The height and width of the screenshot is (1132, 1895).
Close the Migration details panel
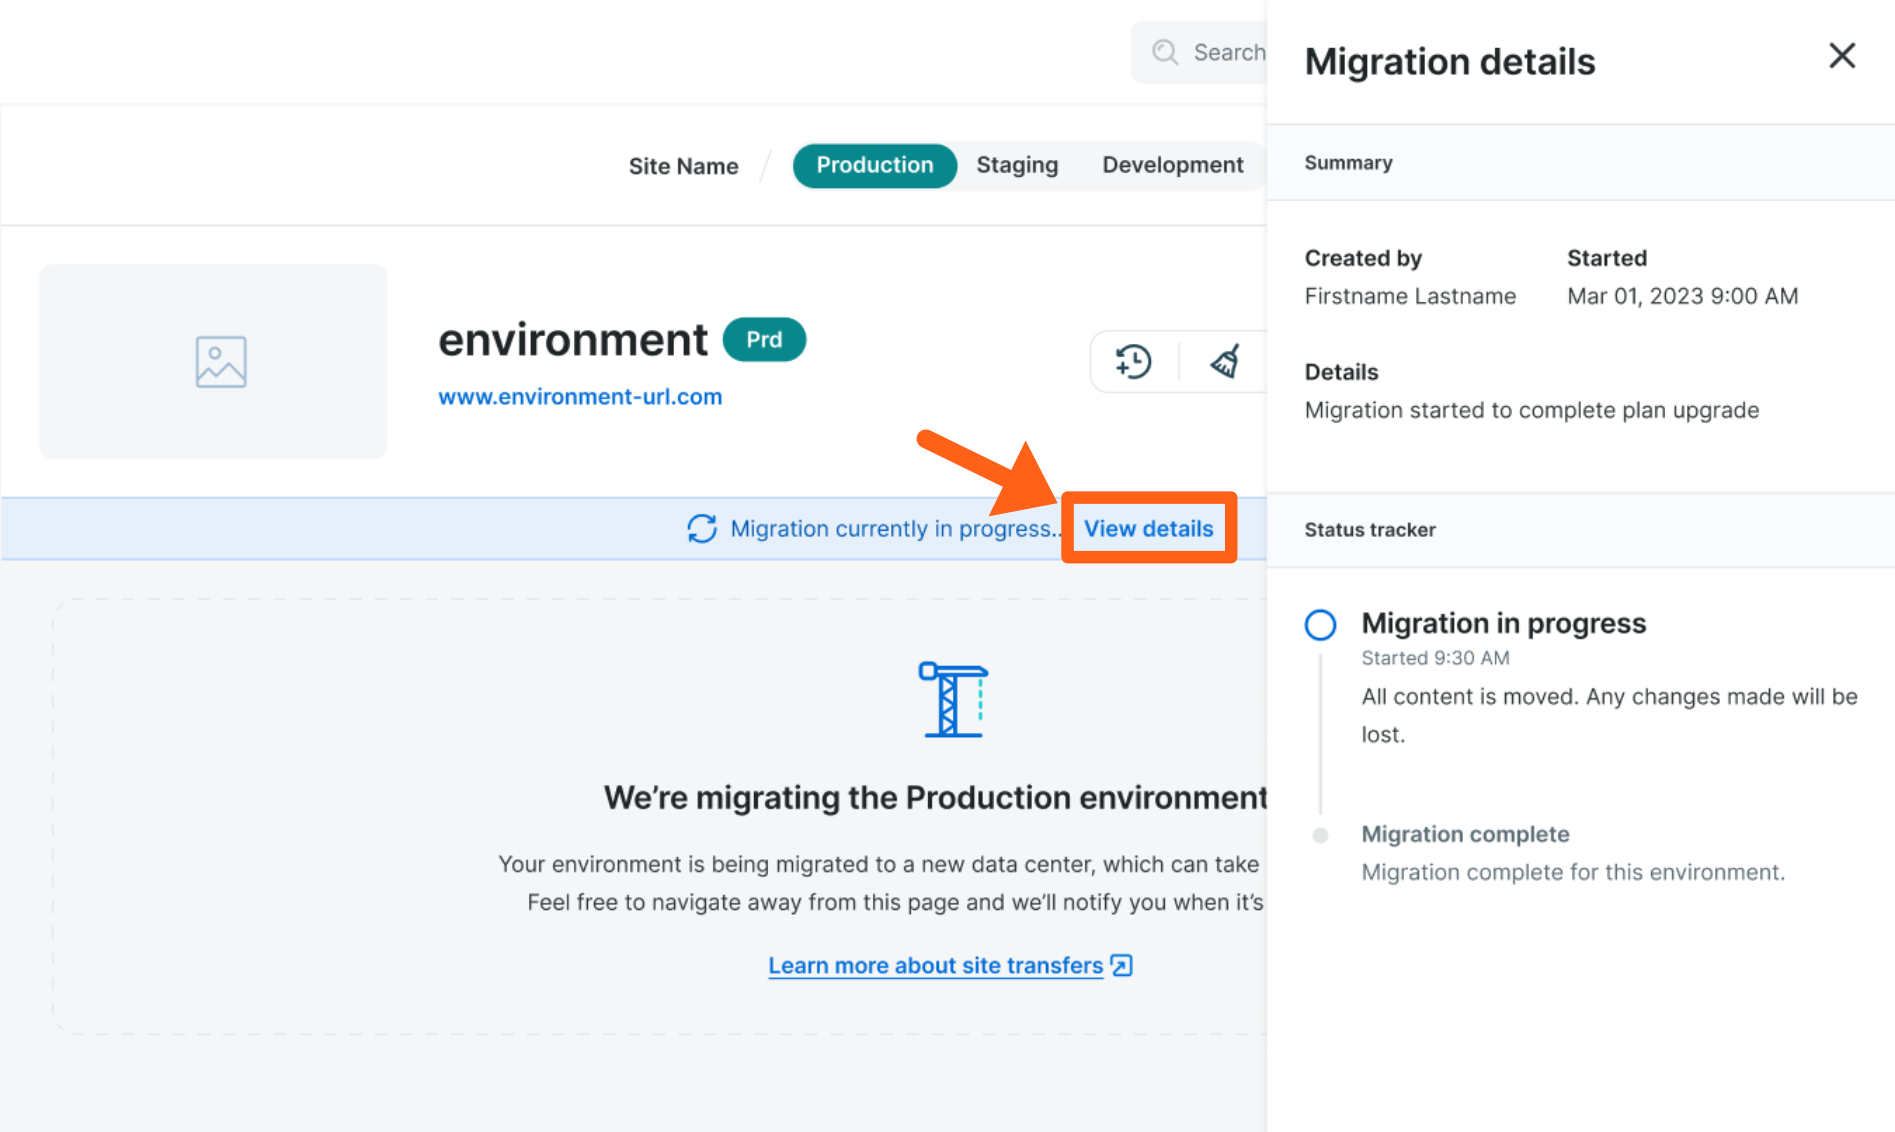(x=1841, y=56)
